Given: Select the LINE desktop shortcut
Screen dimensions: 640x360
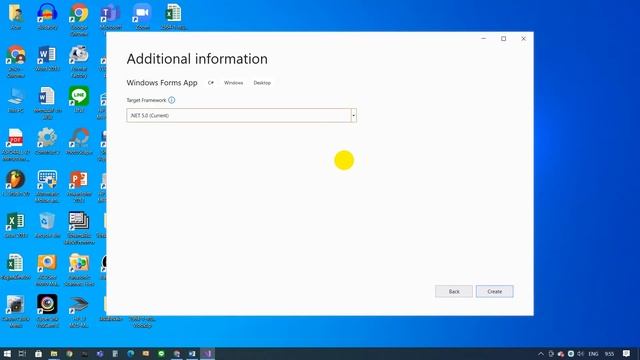Looking at the screenshot, I should point(79,100).
